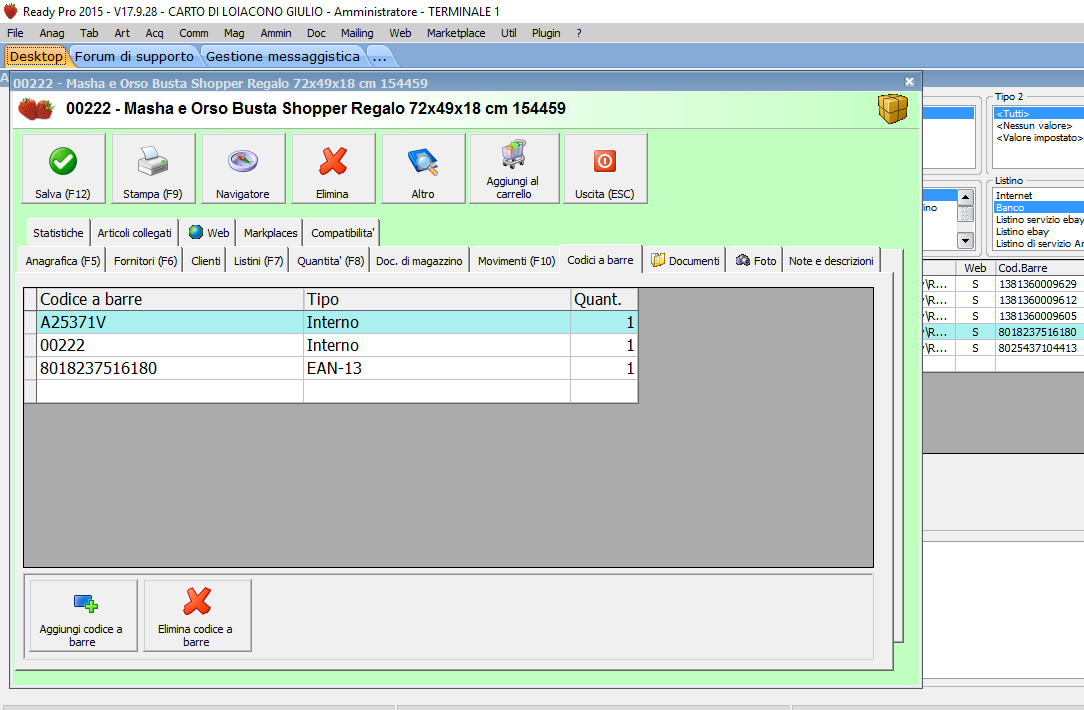1084x710 pixels.
Task: Open the Compatibilita' tab
Action: (x=342, y=233)
